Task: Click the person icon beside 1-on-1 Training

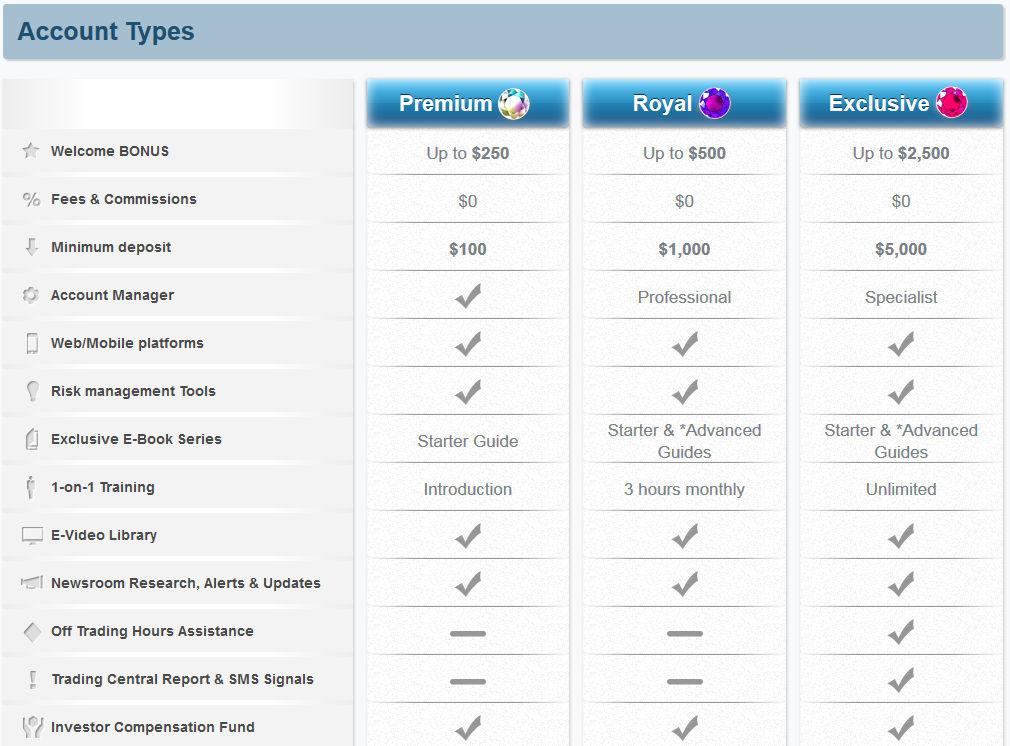Action: (30, 487)
